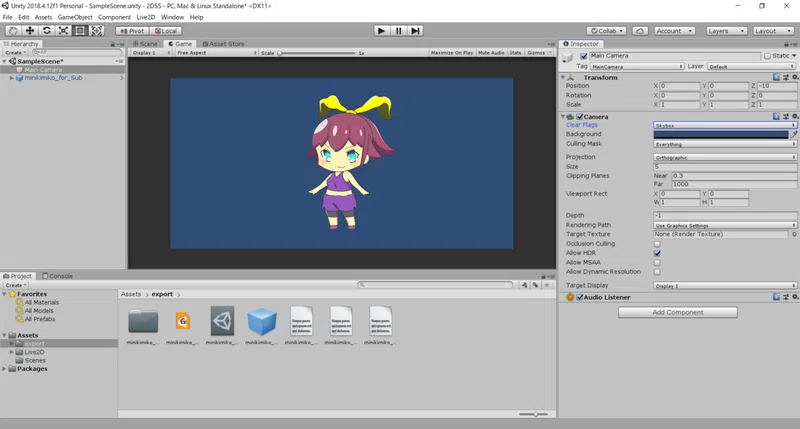
Task: Open the Target Texture object picker
Action: [x=794, y=234]
